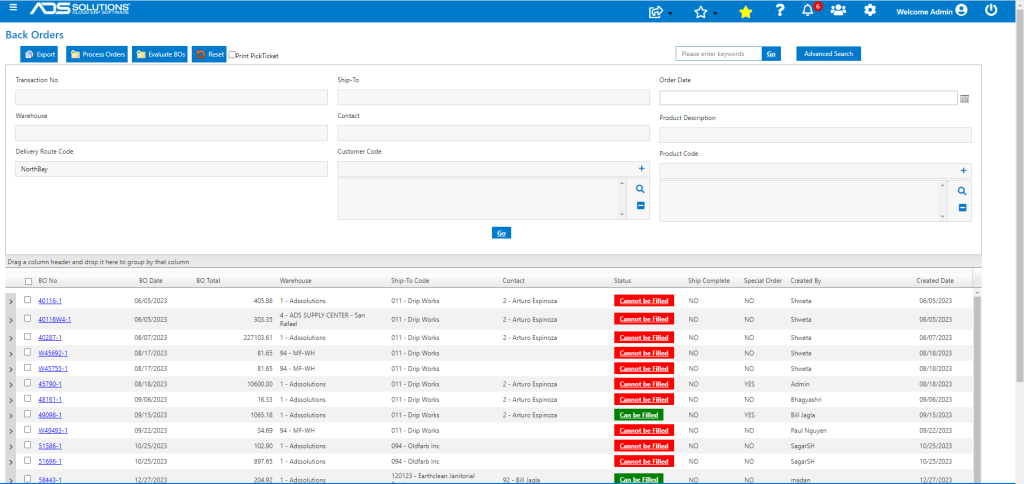Toggle the Print PickTicket checkbox
Viewport: 1024px width, 484px height.
pos(232,55)
